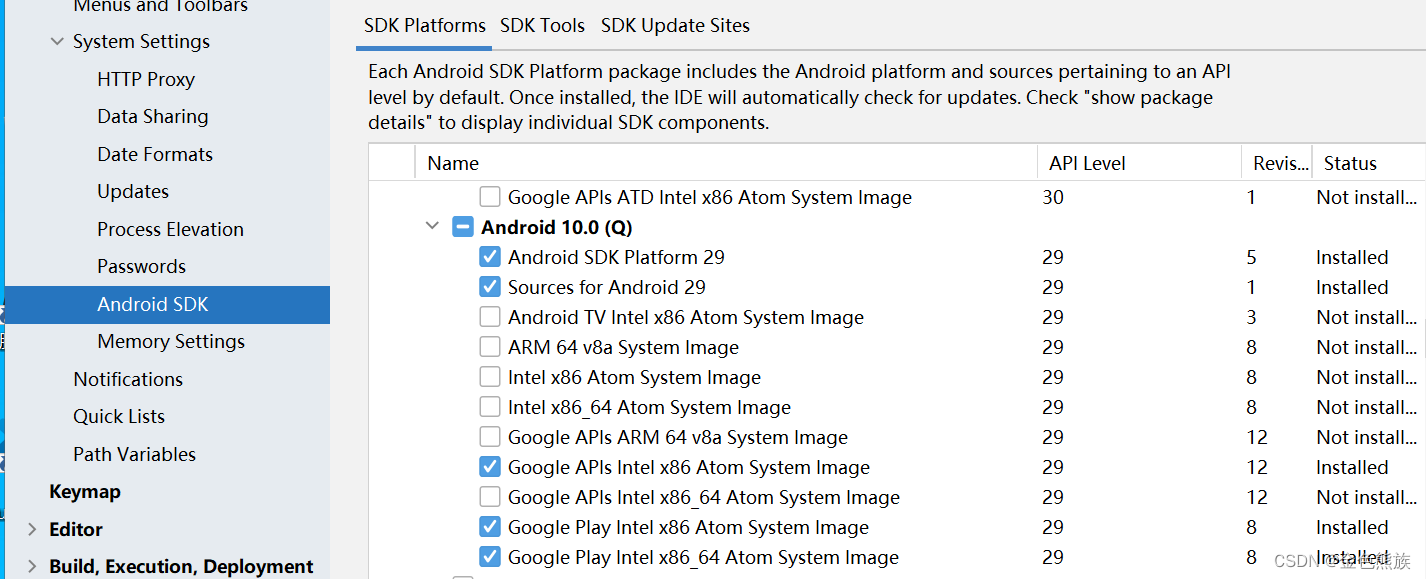Check Android TV Intel x86 Atom System Image

(x=490, y=317)
